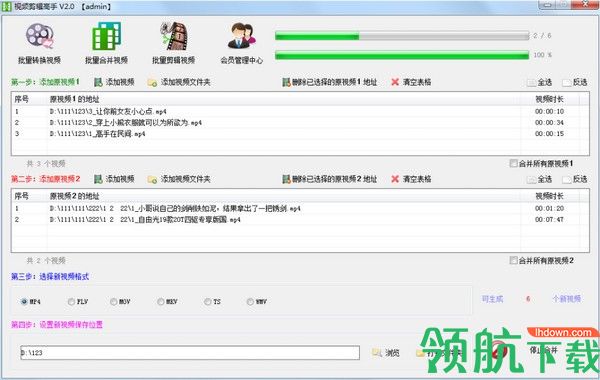Screen dimensions: 600x380
Task: Click the 共 2 个视频 count text
Action: click(x=46, y=261)
